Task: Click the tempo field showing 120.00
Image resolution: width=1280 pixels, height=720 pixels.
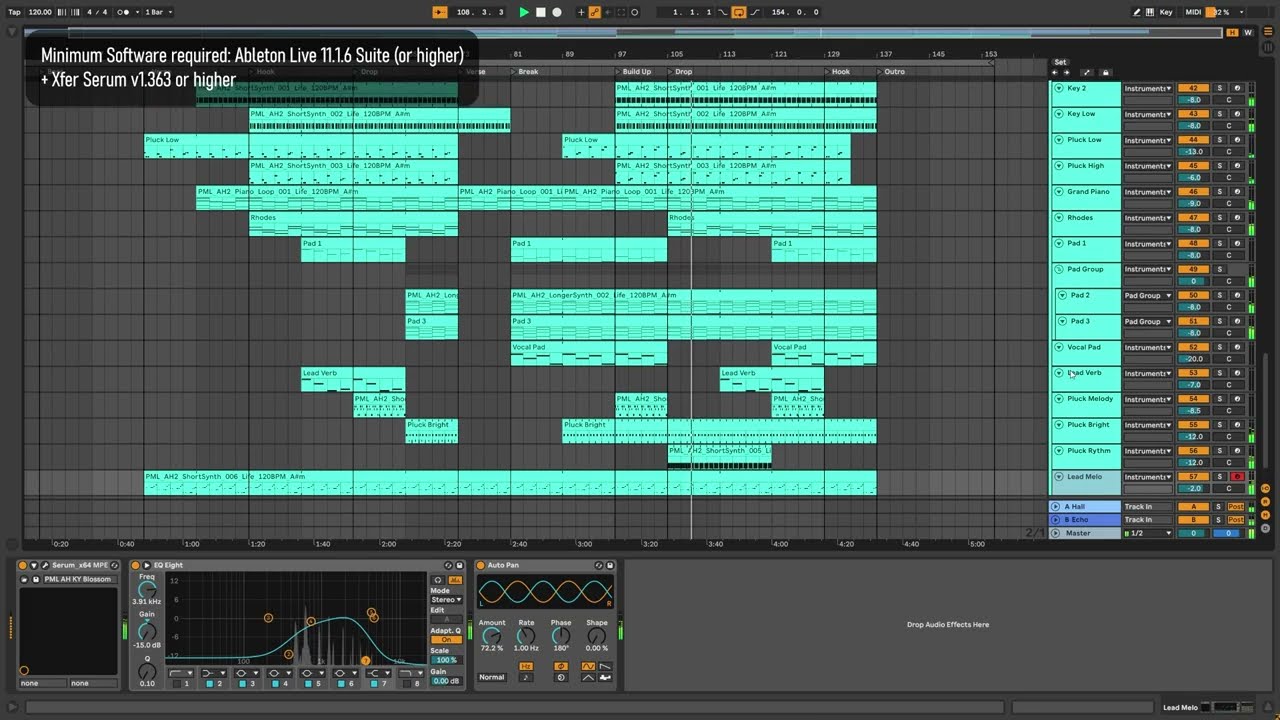Action: click(40, 12)
